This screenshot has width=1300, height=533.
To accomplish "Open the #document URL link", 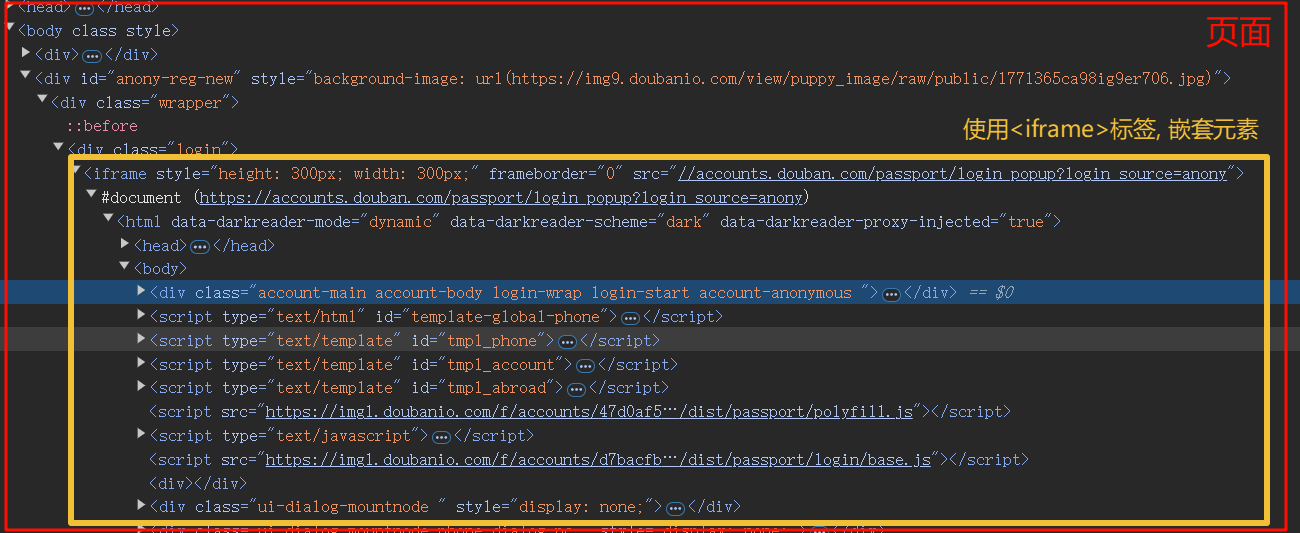I will [501, 198].
